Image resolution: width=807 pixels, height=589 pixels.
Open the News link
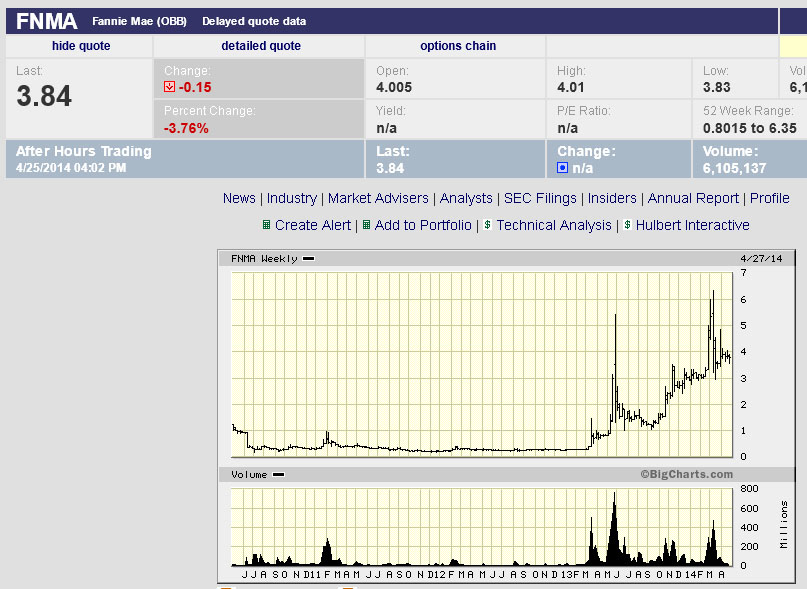[x=239, y=198]
